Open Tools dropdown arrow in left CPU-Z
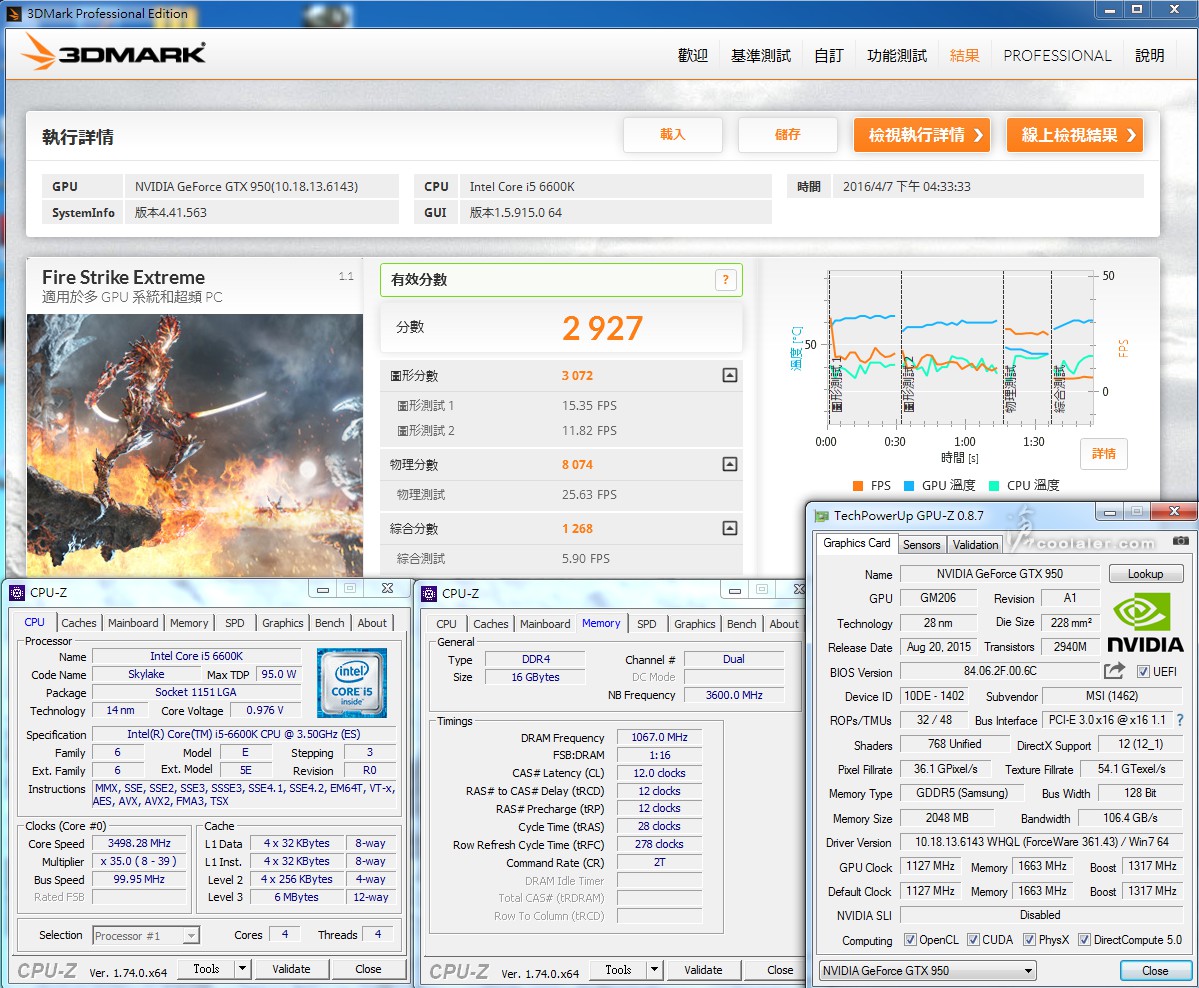1199x988 pixels. click(x=242, y=969)
